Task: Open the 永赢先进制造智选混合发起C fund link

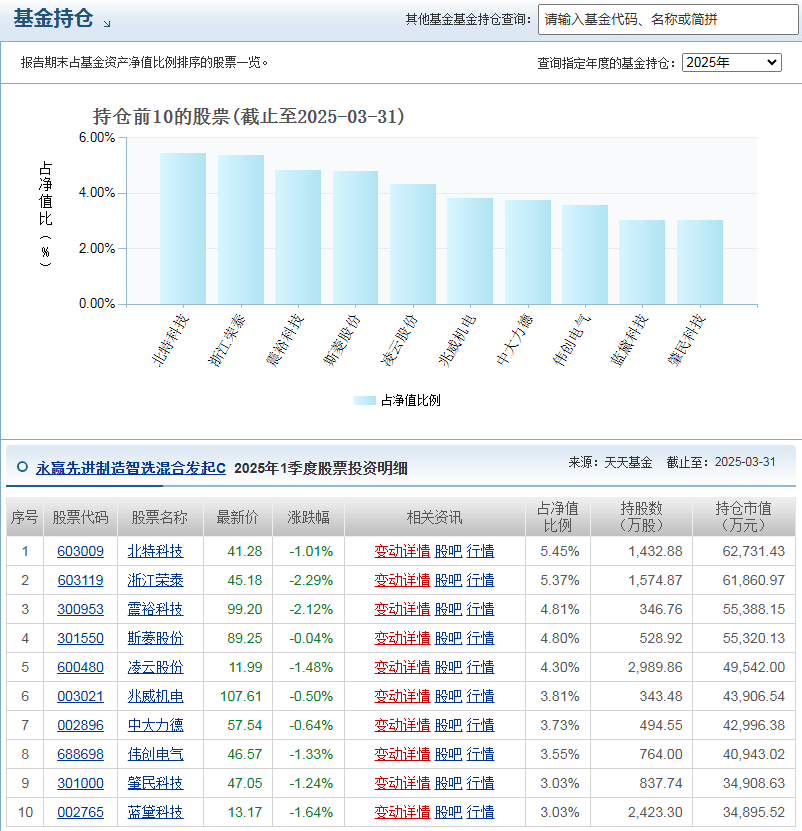Action: click(131, 468)
